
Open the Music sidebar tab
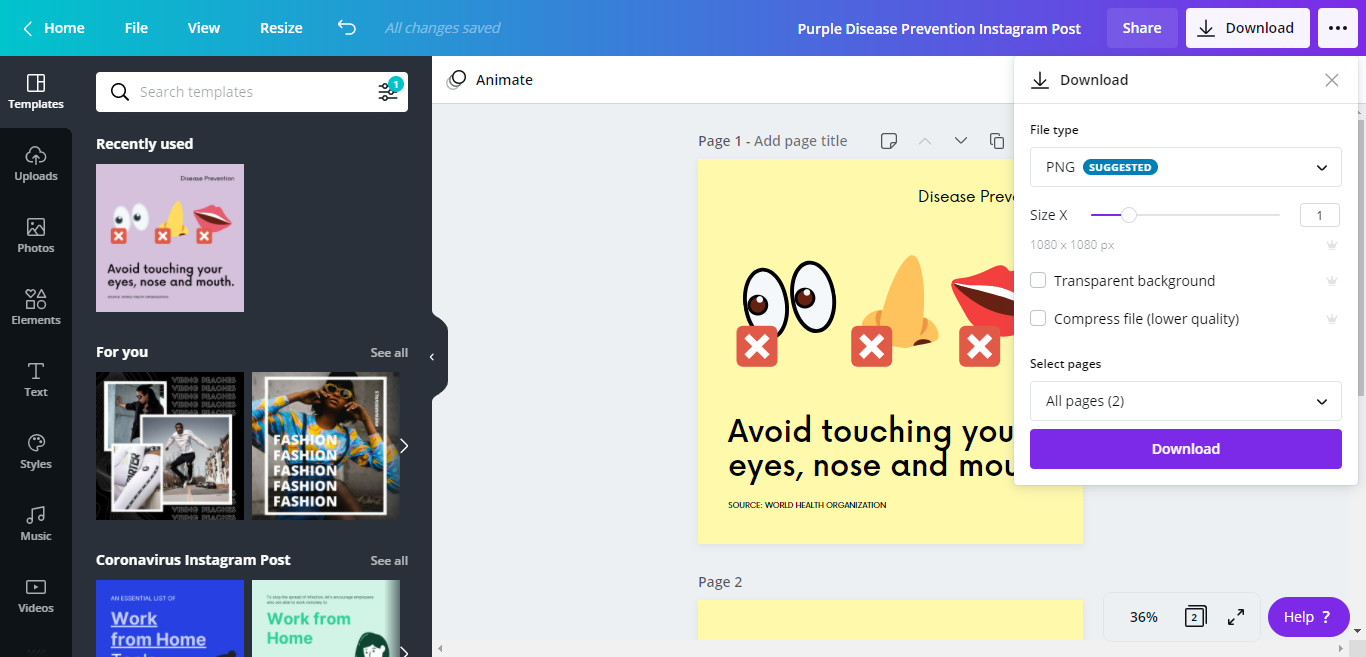pyautogui.click(x=36, y=524)
